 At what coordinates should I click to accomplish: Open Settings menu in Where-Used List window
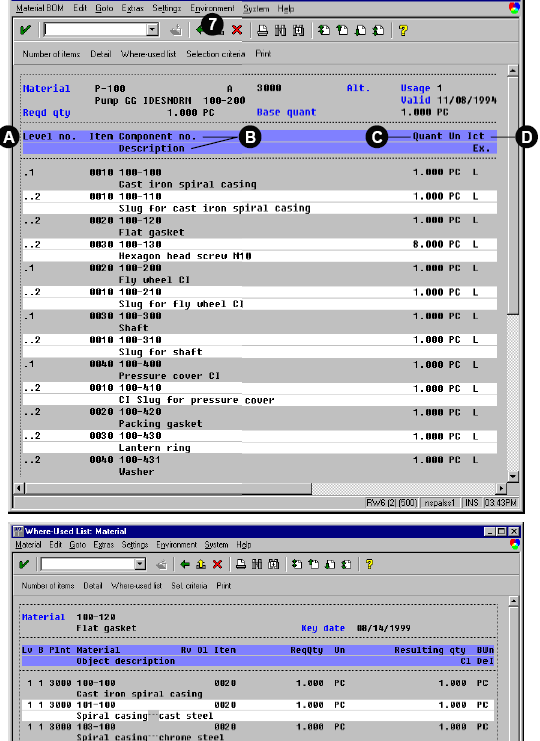[135, 545]
